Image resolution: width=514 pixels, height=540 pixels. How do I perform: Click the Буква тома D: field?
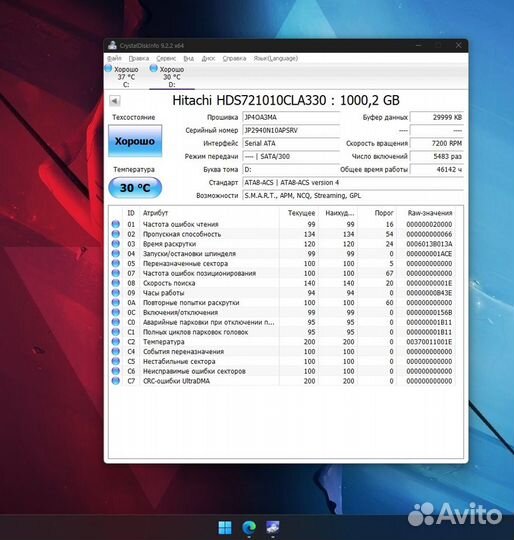pos(291,169)
